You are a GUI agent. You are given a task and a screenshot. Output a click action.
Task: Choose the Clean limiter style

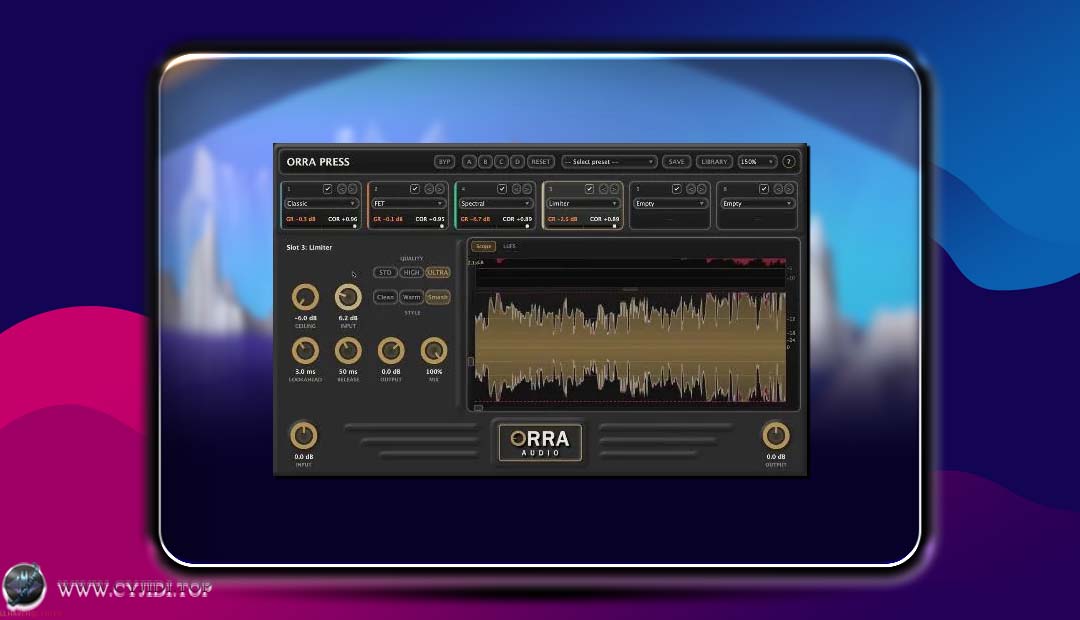click(385, 297)
